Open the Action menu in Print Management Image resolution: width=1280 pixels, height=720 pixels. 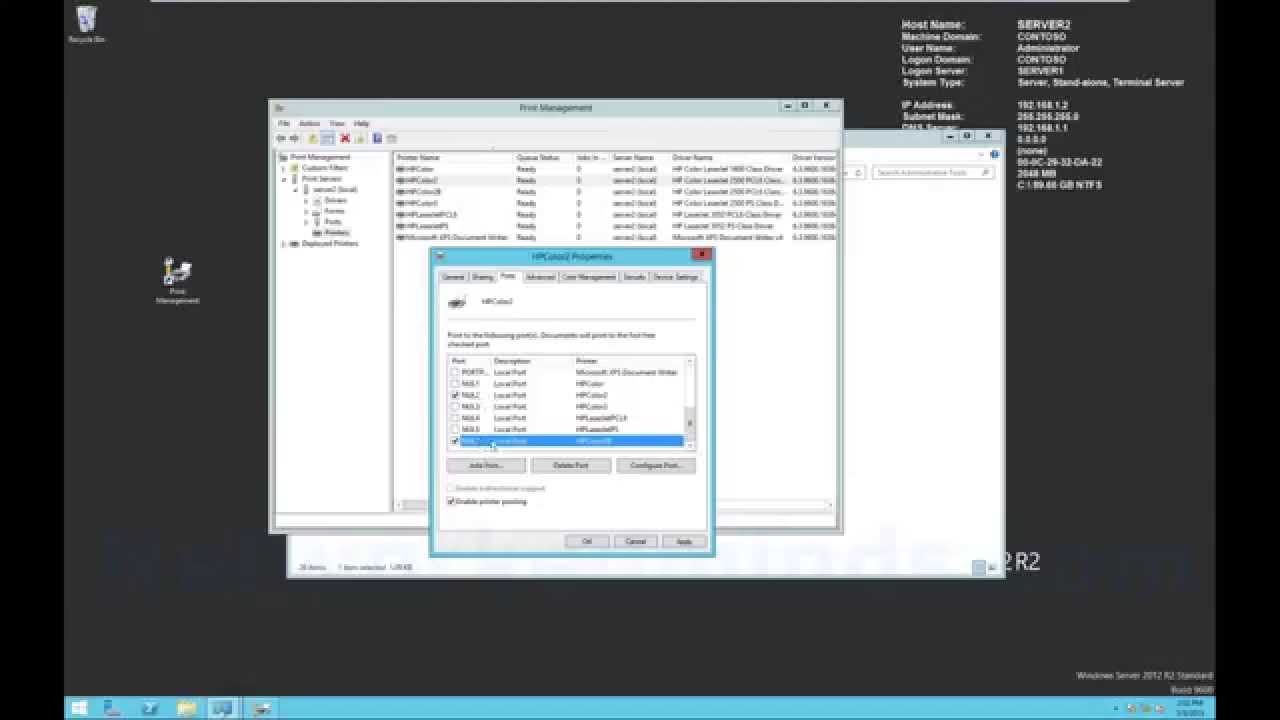[x=309, y=123]
